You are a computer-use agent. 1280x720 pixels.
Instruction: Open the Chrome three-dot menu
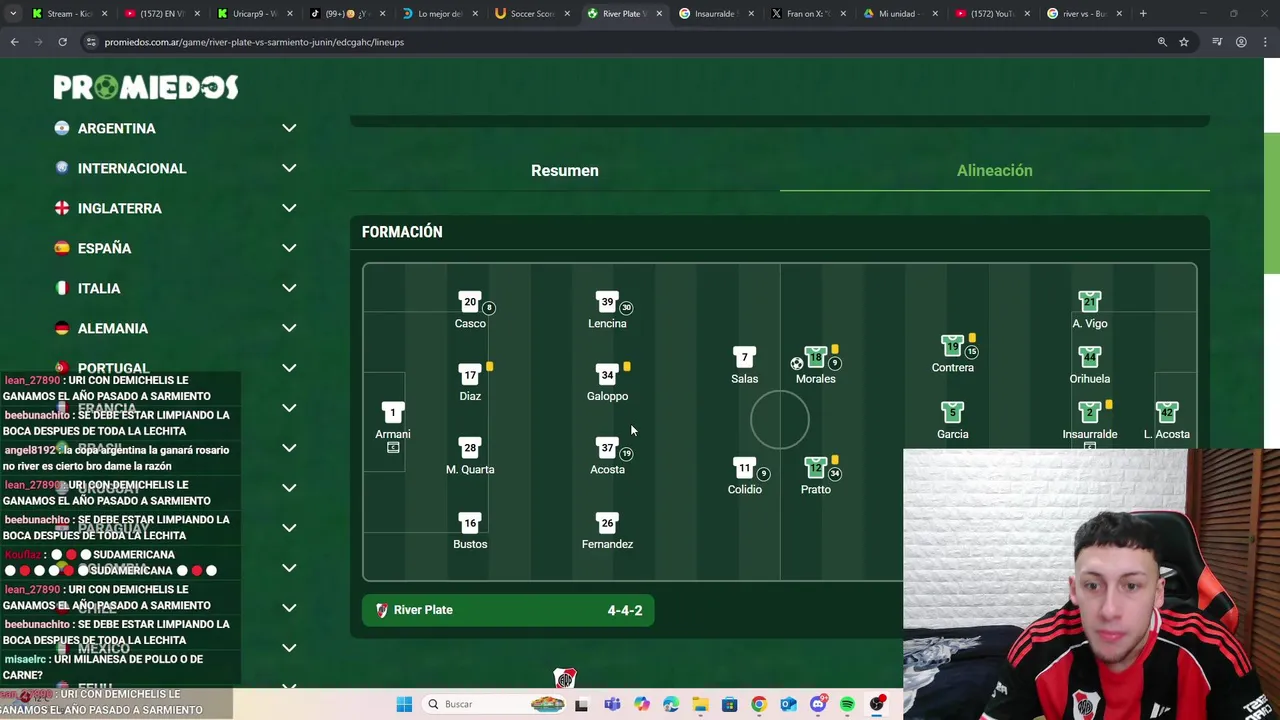click(1266, 42)
